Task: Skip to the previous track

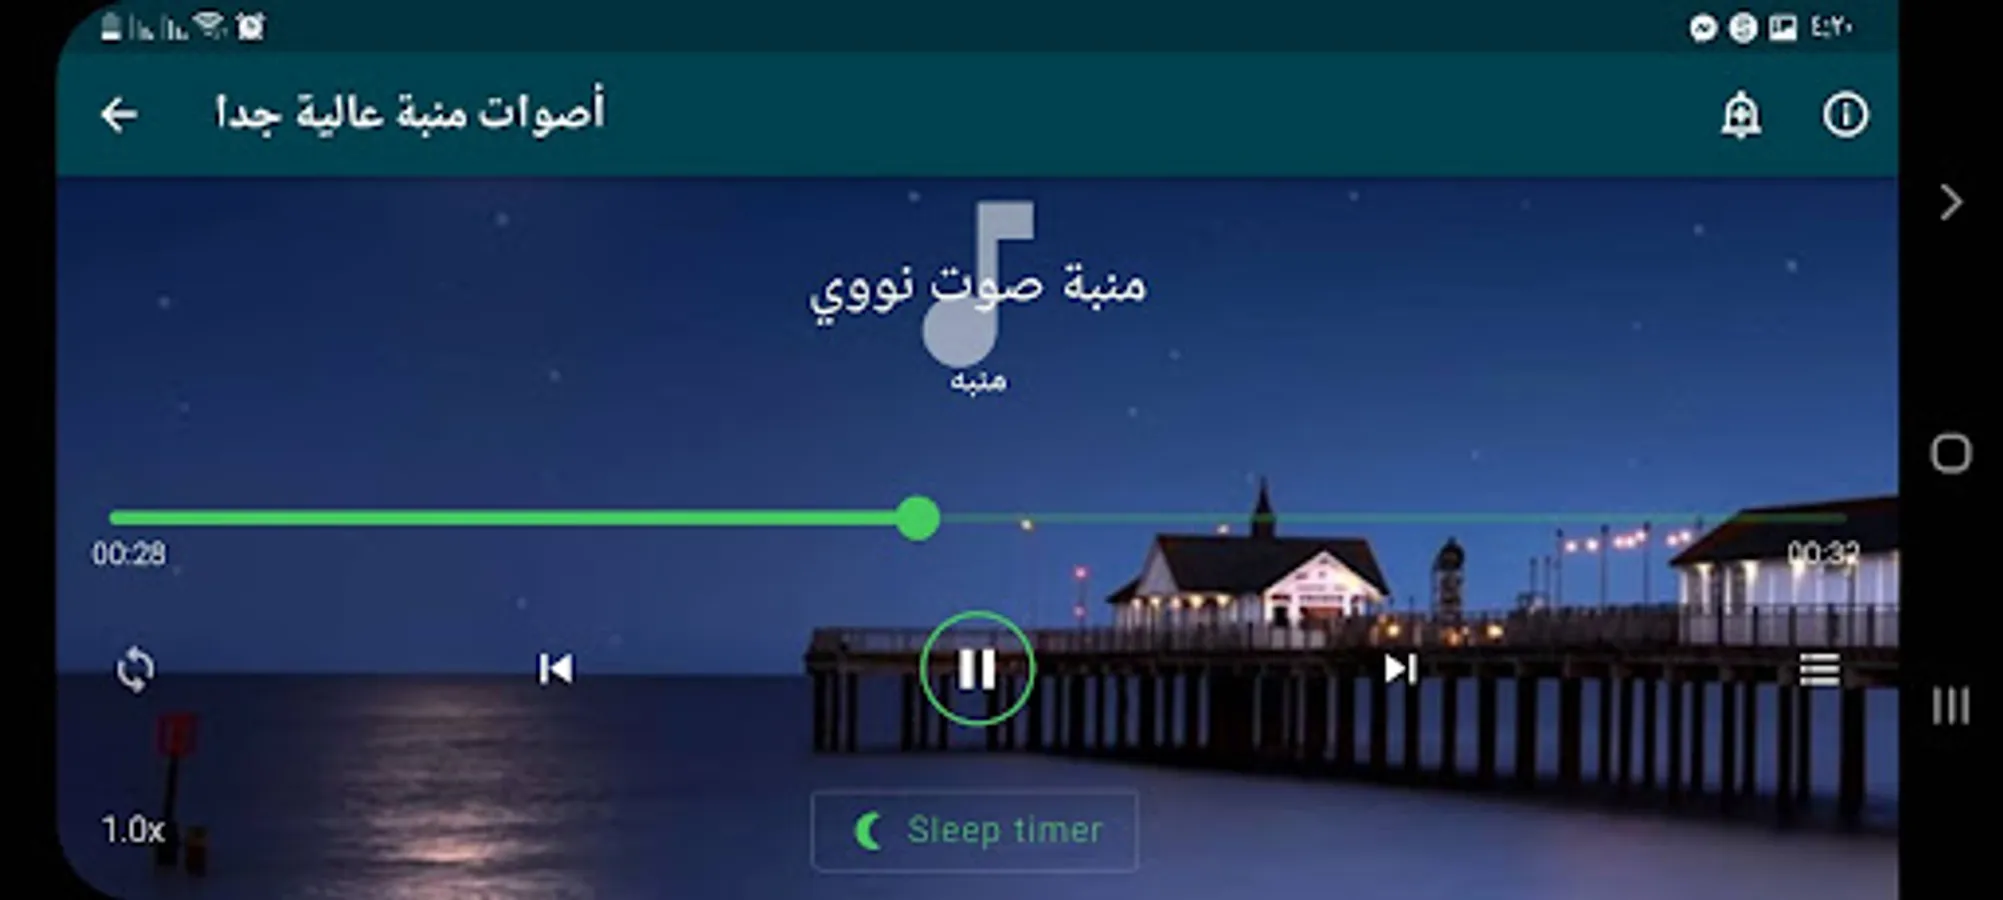Action: point(556,668)
